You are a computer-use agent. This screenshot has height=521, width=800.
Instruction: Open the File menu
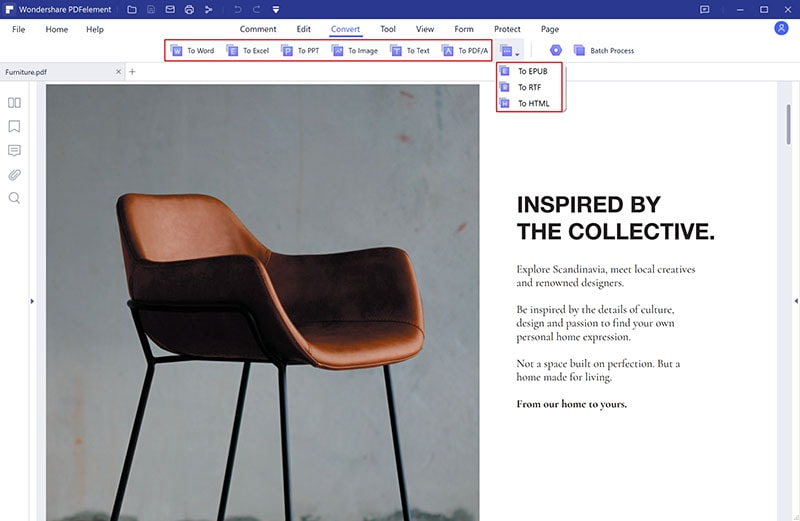[x=18, y=29]
